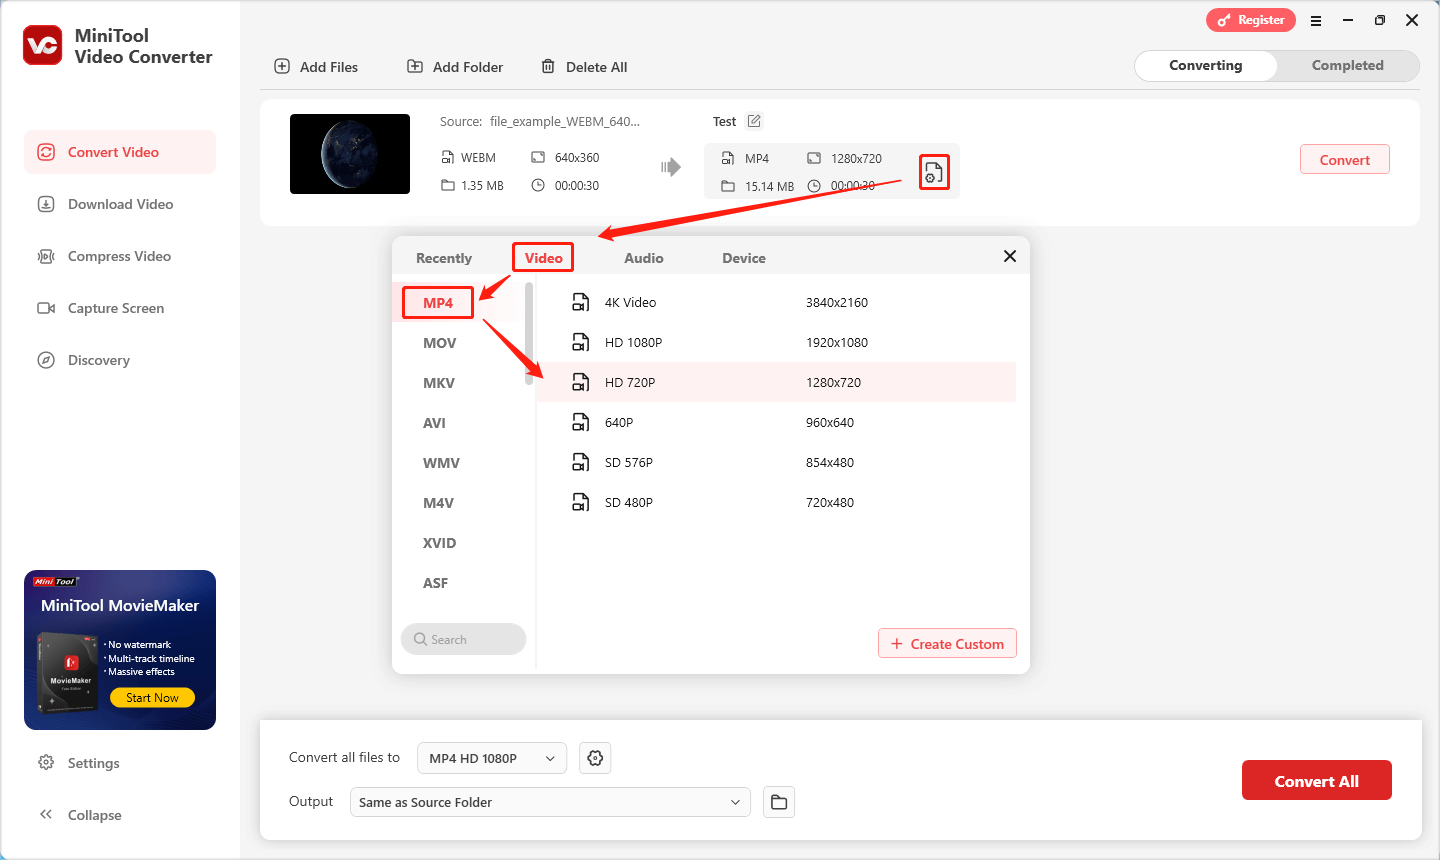Click the video thumbnail of the Earth

(x=350, y=154)
